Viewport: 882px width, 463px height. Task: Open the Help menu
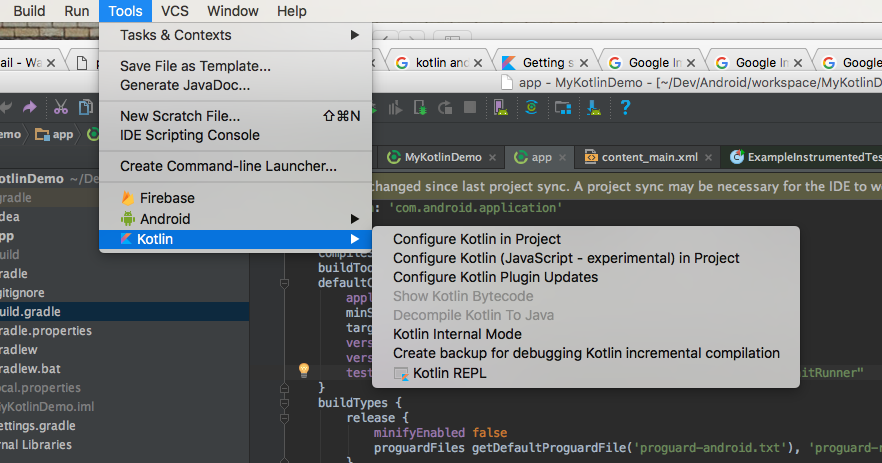[291, 11]
